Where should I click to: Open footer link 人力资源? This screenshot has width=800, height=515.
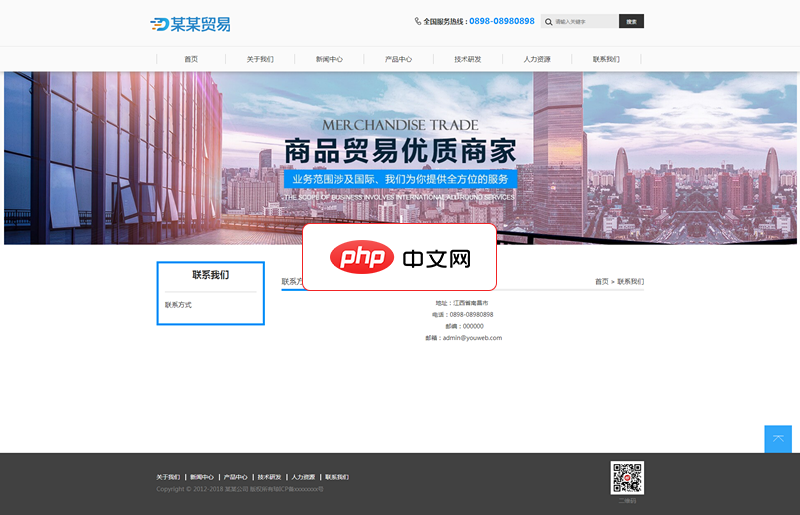pos(303,477)
